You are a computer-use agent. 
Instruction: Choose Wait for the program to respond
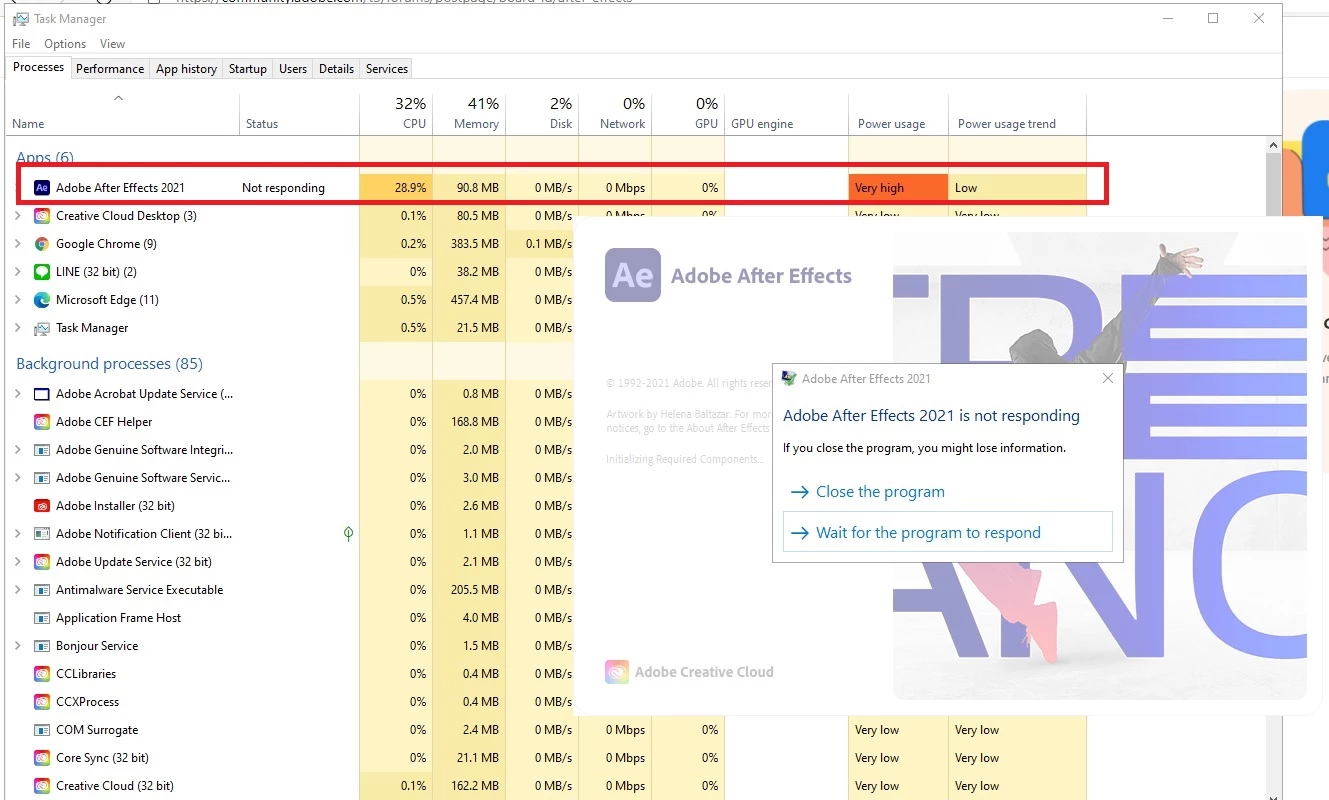click(947, 533)
